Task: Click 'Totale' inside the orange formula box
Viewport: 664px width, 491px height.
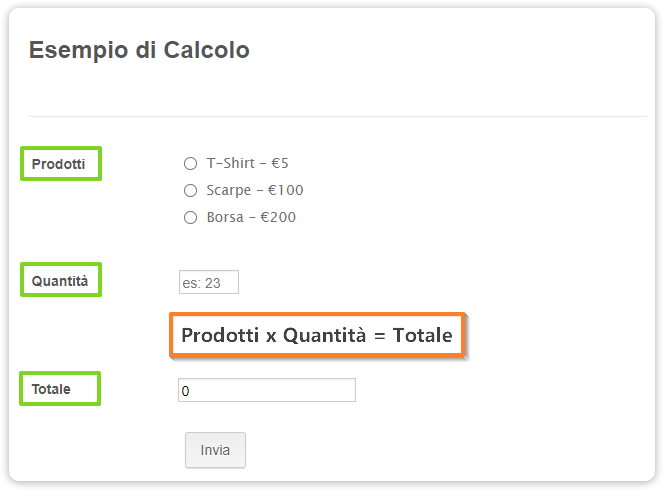Action: click(422, 336)
